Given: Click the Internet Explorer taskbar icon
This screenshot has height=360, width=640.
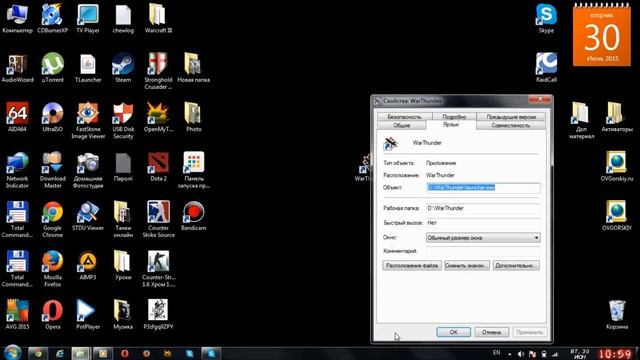Looking at the screenshot, I should coord(60,353).
